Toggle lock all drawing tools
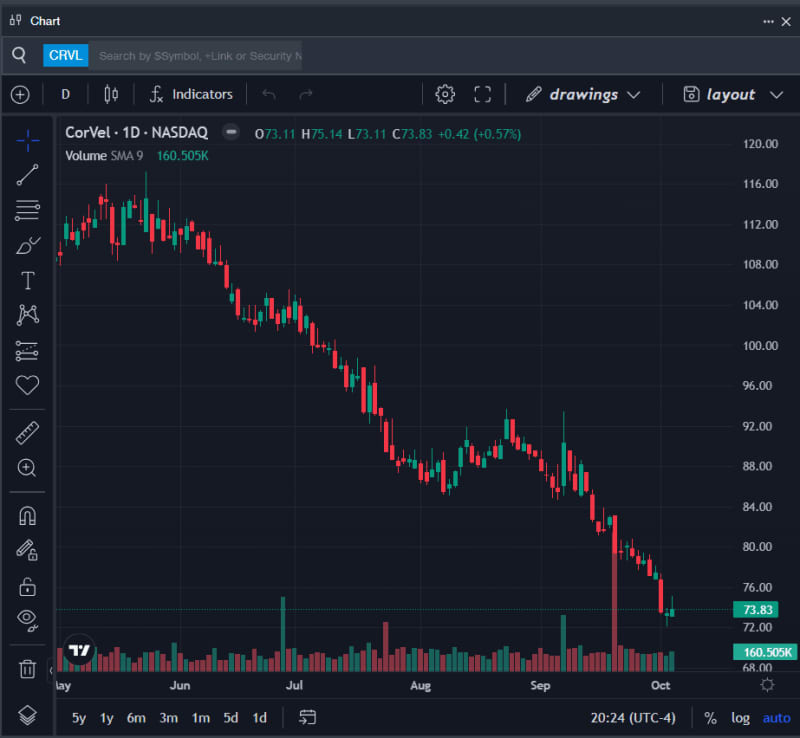The height and width of the screenshot is (738, 800). click(28, 586)
